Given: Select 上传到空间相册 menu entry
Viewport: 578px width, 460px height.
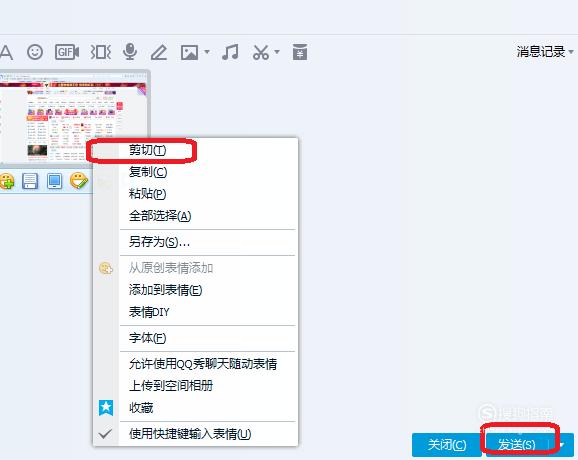Looking at the screenshot, I should (195, 386).
